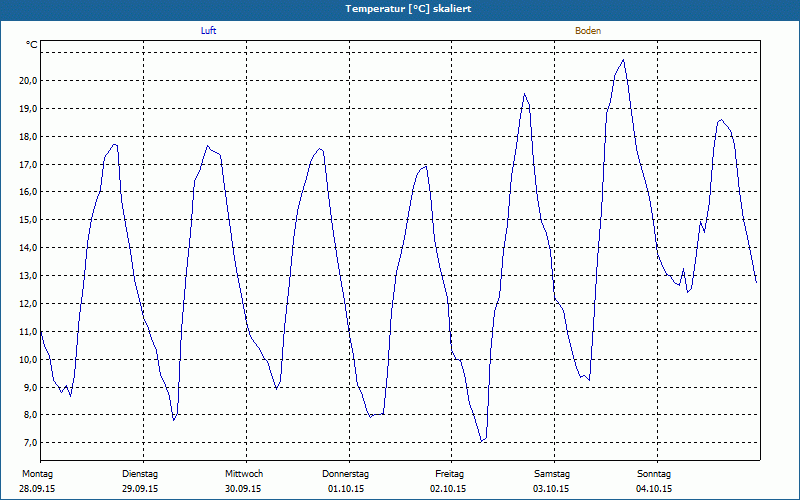Image resolution: width=800 pixels, height=500 pixels.
Task: Click the '8,0' y-axis value
Action: coord(31,415)
